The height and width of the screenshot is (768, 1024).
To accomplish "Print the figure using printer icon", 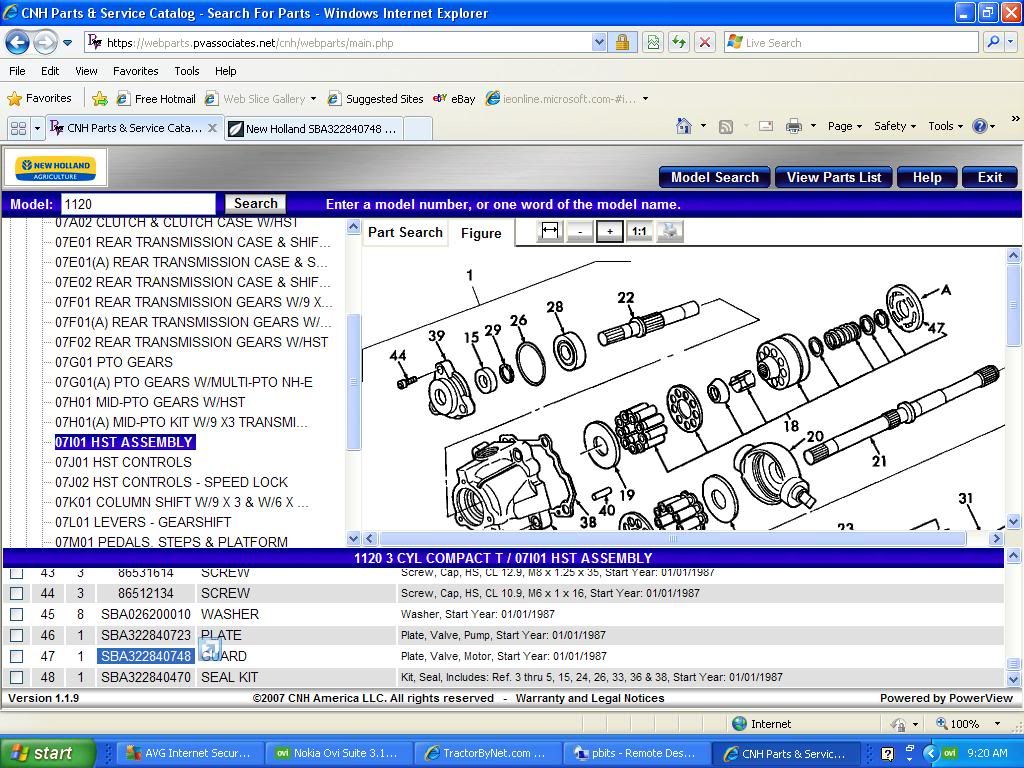I will coord(669,231).
